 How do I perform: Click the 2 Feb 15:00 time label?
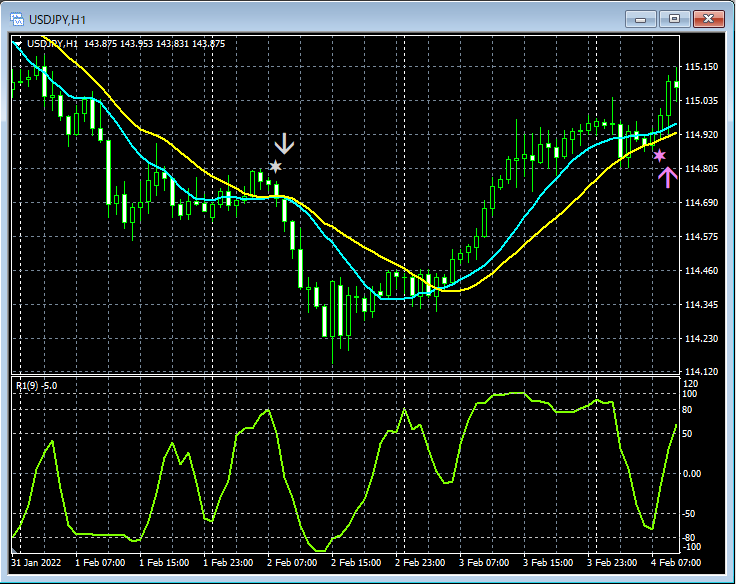coord(356,563)
